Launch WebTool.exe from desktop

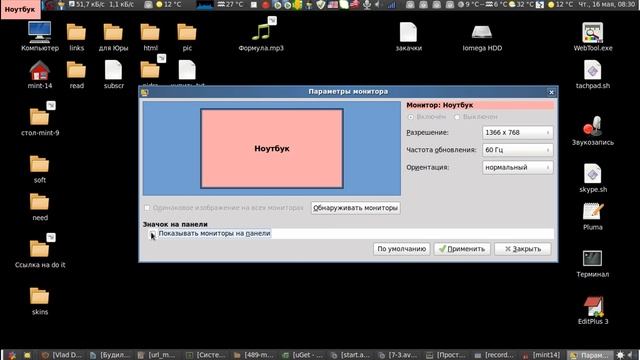point(593,33)
